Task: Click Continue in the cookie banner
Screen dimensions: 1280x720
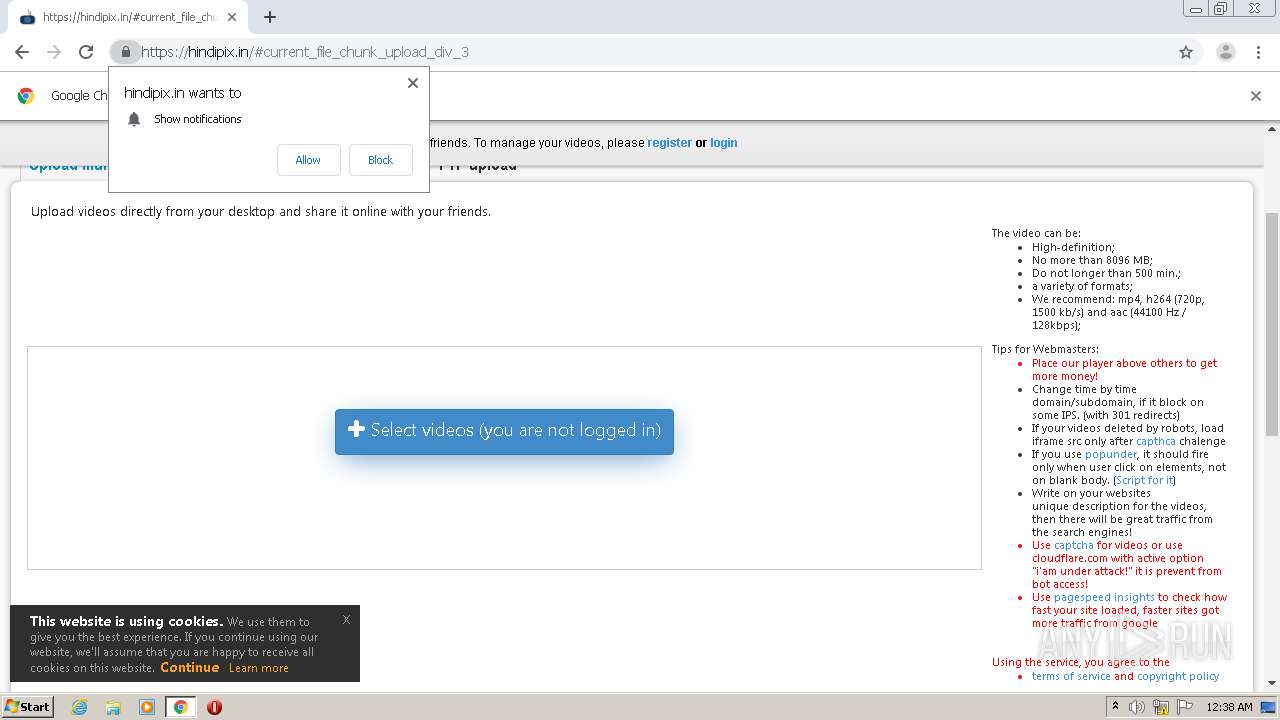Action: coord(189,667)
